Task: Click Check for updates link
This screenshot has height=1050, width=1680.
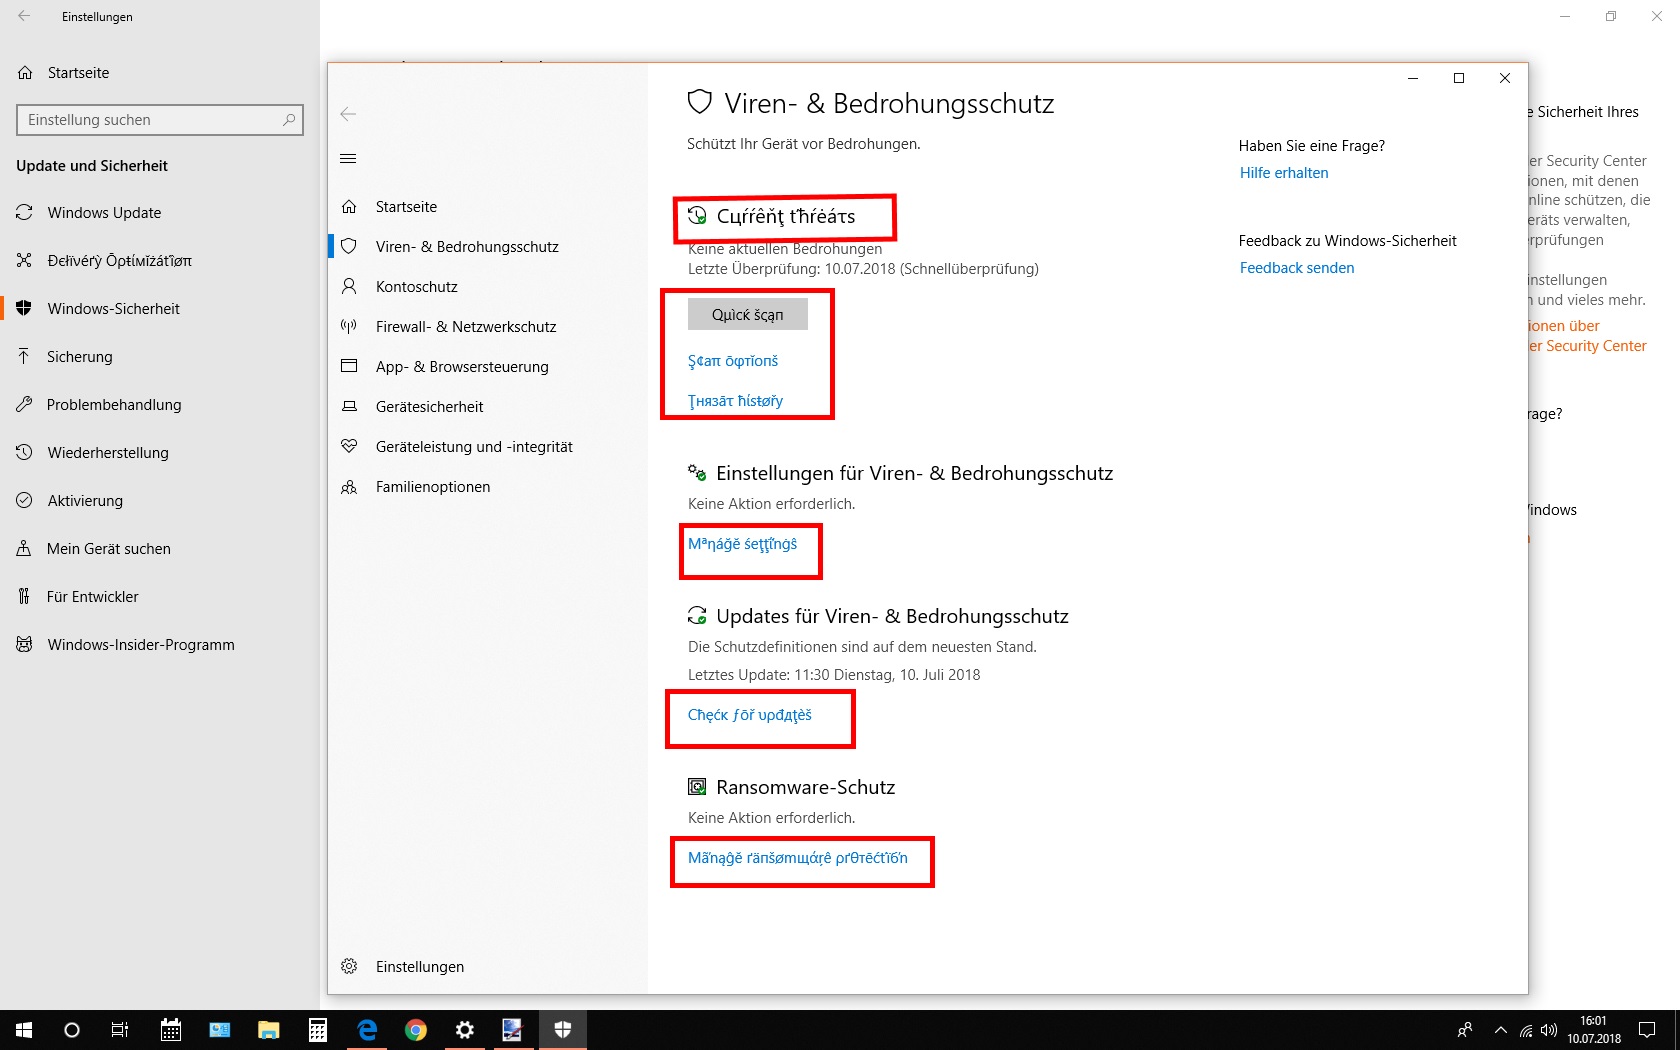Action: point(749,715)
